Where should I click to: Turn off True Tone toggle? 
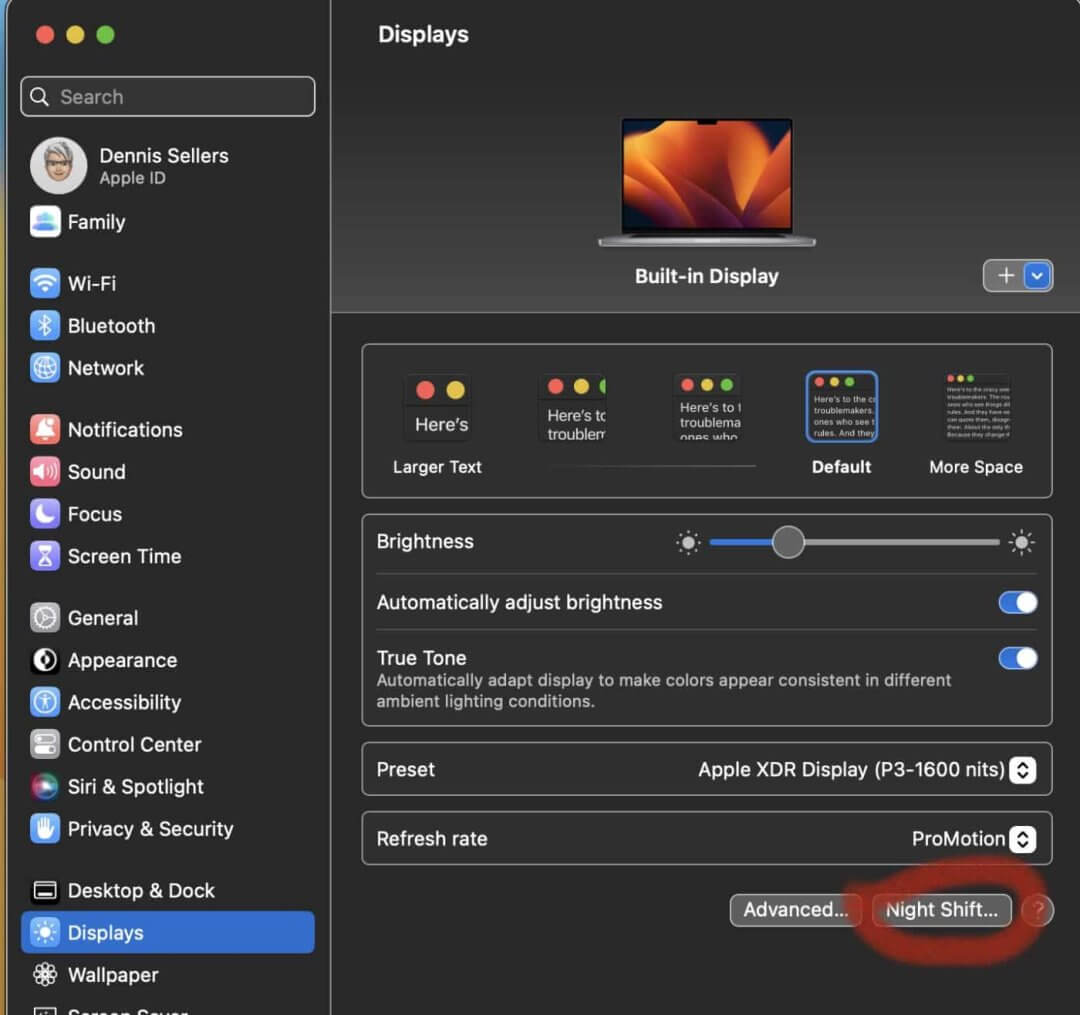point(1017,658)
